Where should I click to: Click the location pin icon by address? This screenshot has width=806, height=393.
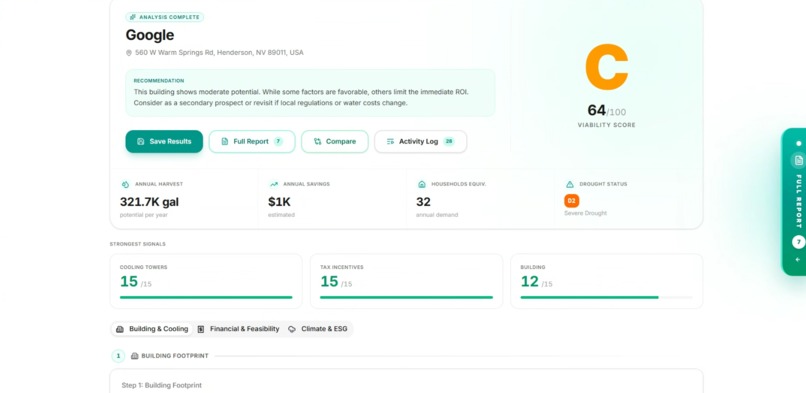(129, 52)
